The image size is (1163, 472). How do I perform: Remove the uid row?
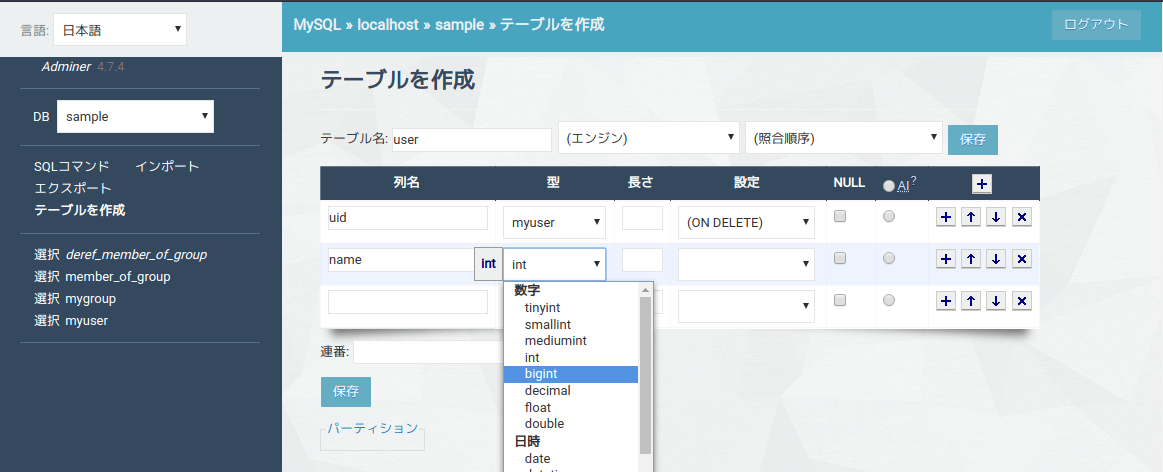1021,217
